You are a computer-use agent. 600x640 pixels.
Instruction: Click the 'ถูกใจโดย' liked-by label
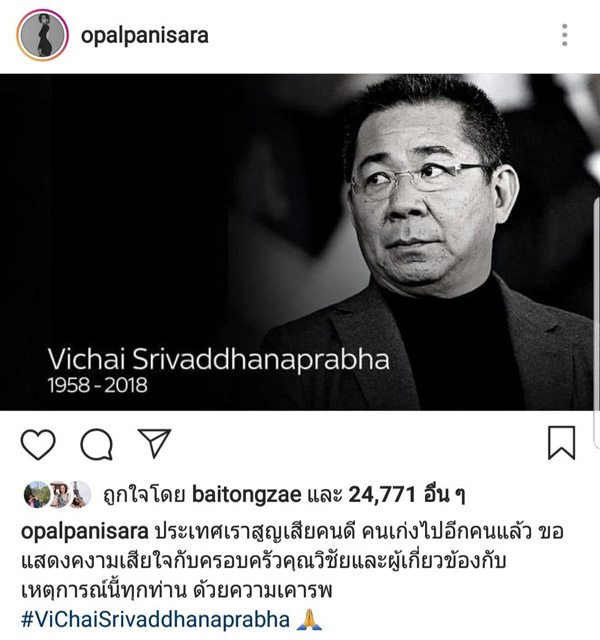click(x=144, y=495)
